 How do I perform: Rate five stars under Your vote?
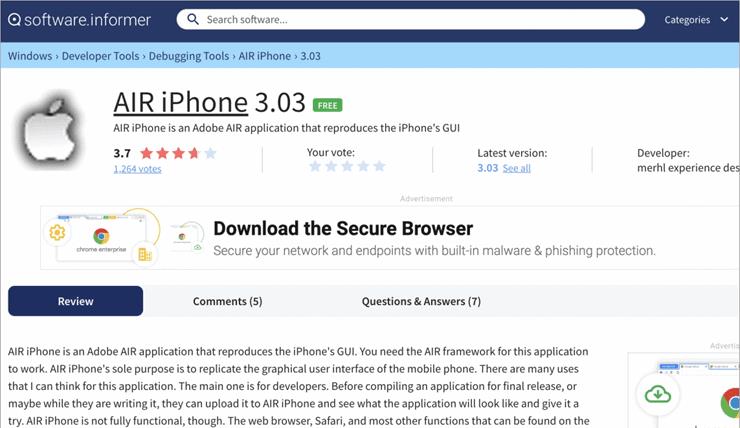click(x=379, y=166)
